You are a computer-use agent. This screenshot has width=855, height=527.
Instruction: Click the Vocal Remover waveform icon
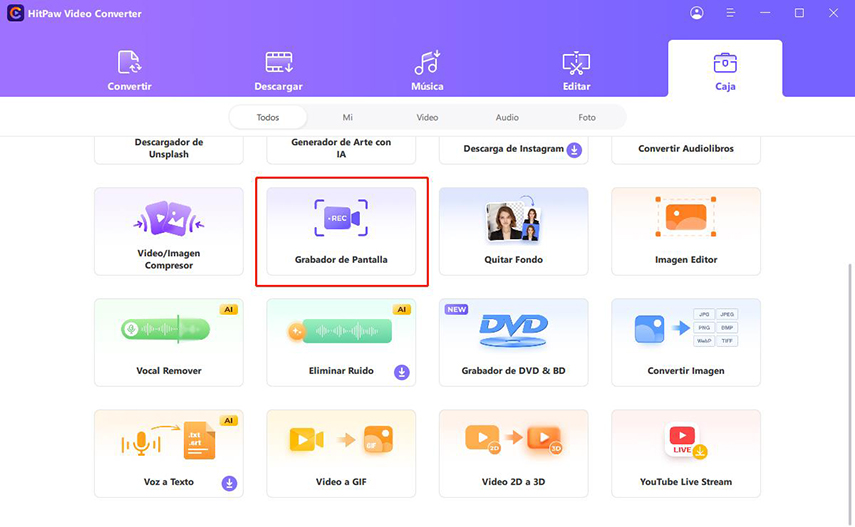point(165,329)
